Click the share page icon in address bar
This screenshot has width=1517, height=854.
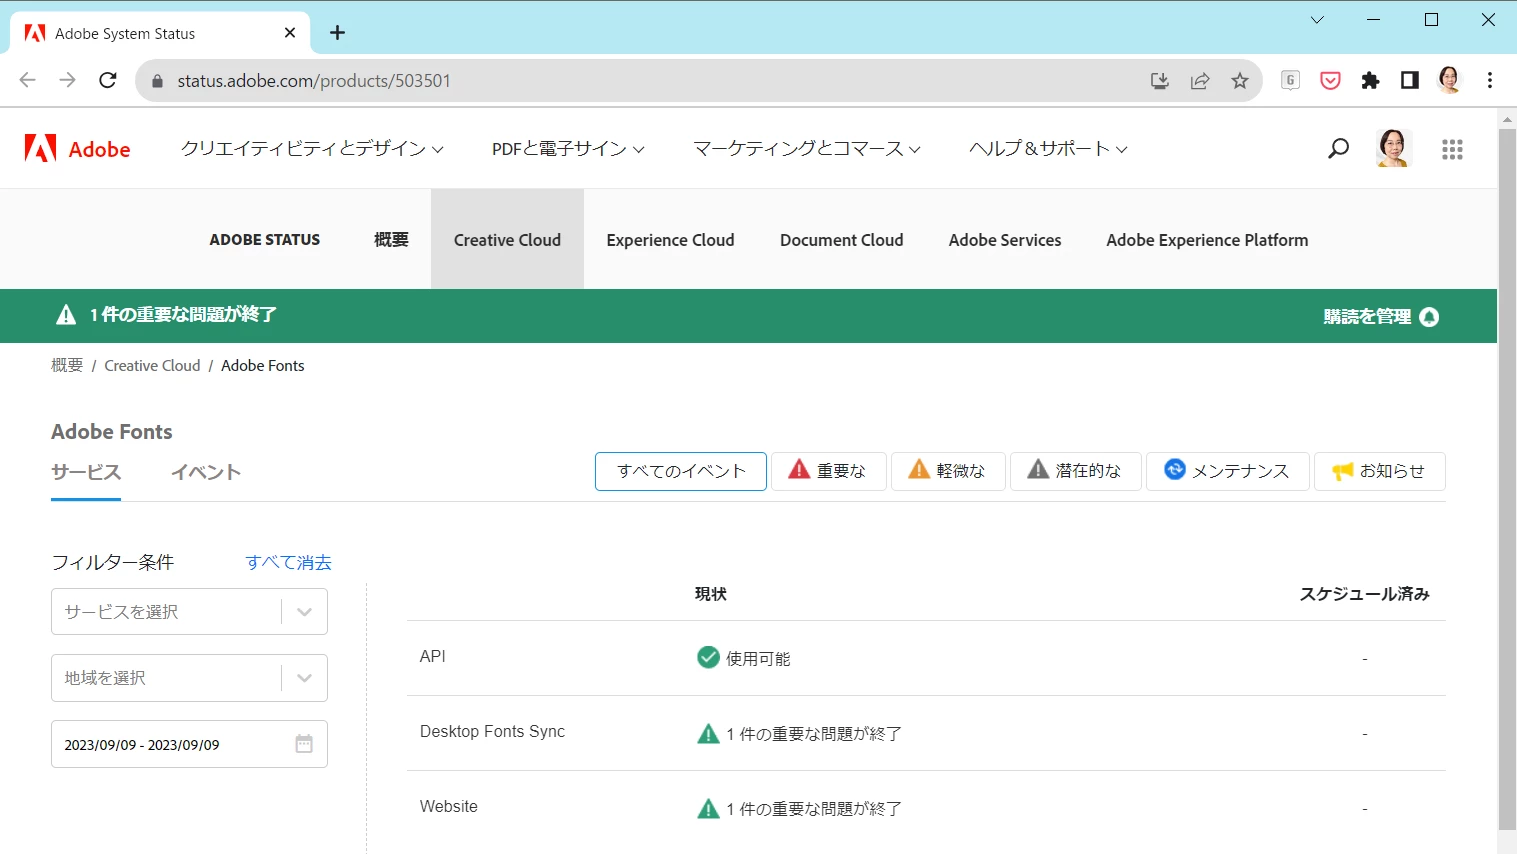[1200, 81]
